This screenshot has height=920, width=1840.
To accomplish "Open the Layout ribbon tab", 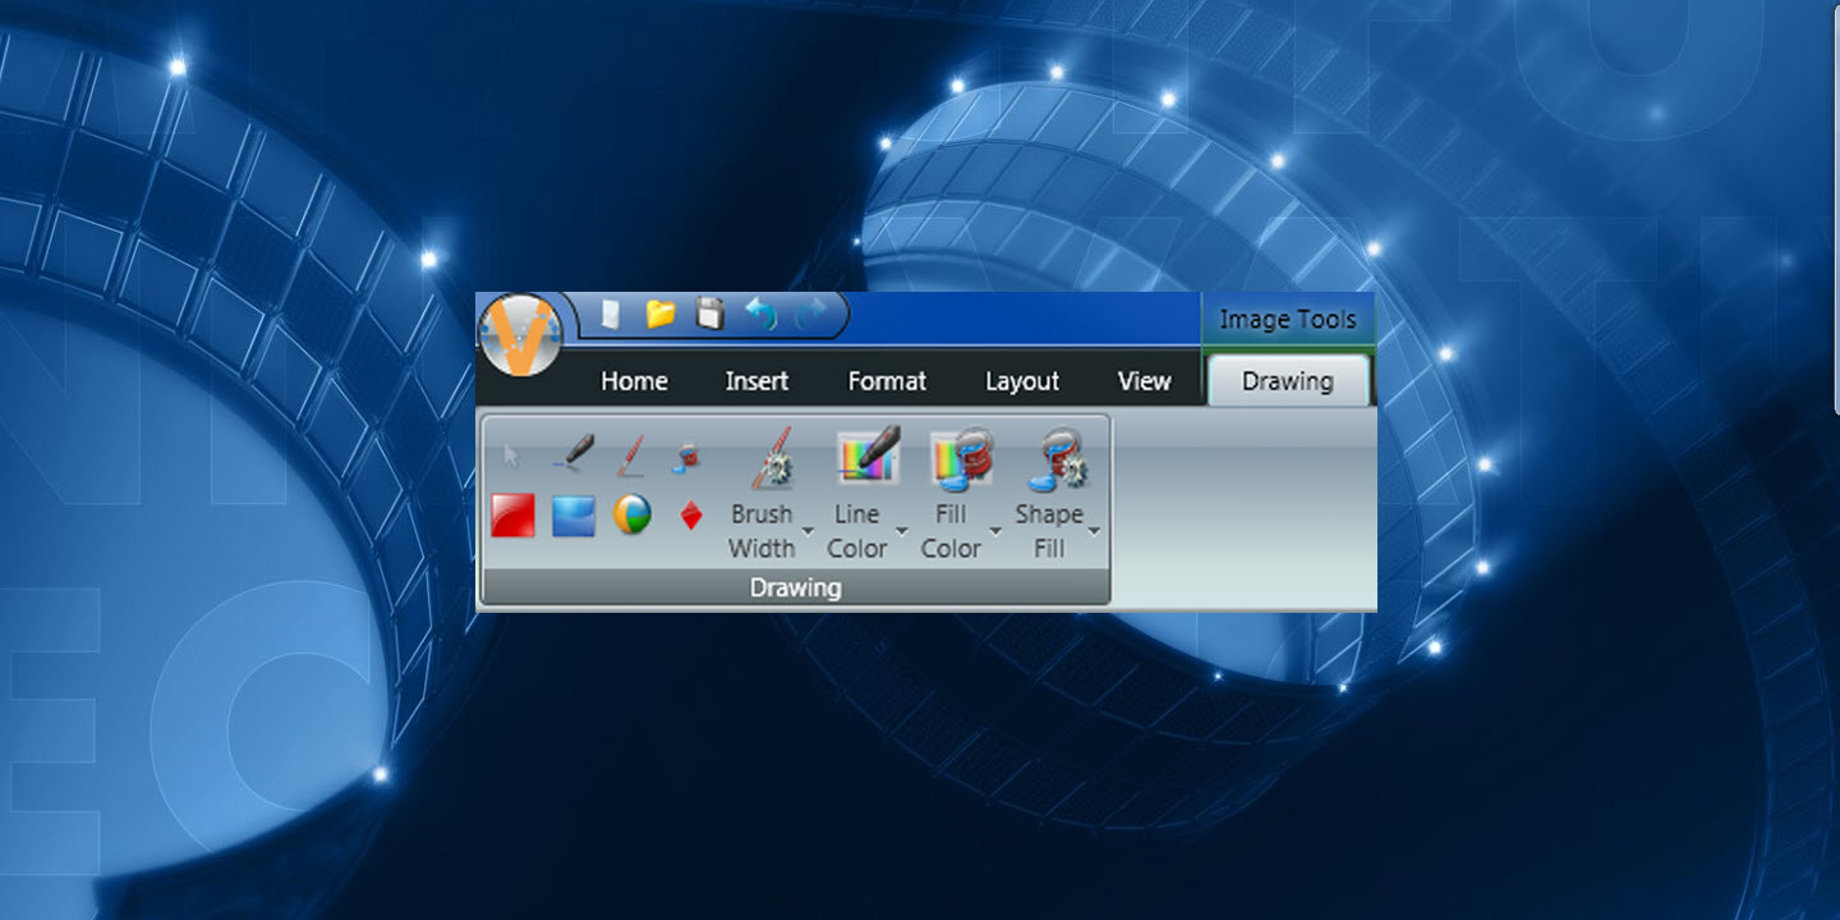I will [1021, 381].
